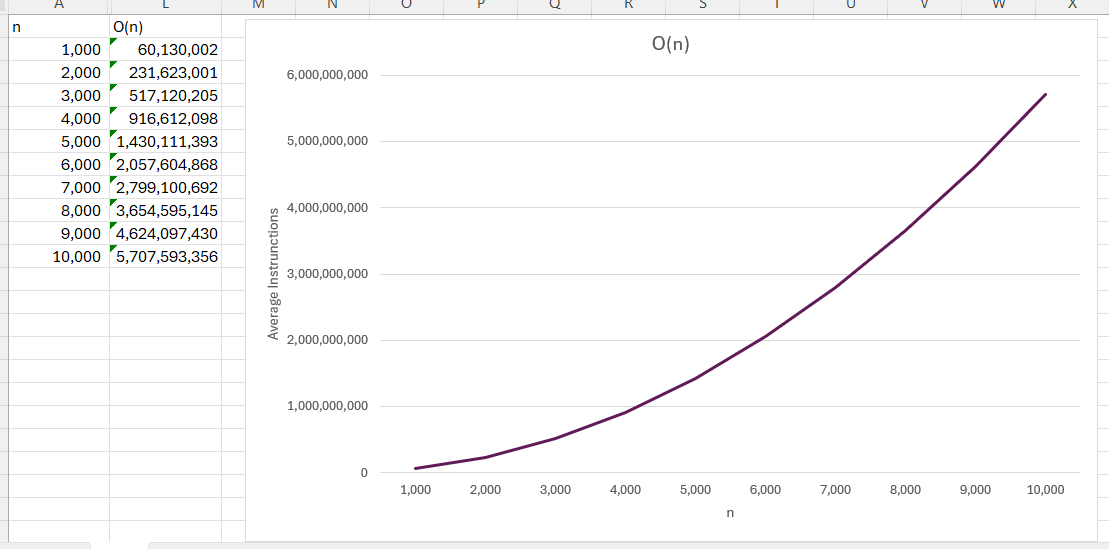The image size is (1109, 549).
Task: Select cell with value 5,707,593,356
Action: [x=166, y=257]
